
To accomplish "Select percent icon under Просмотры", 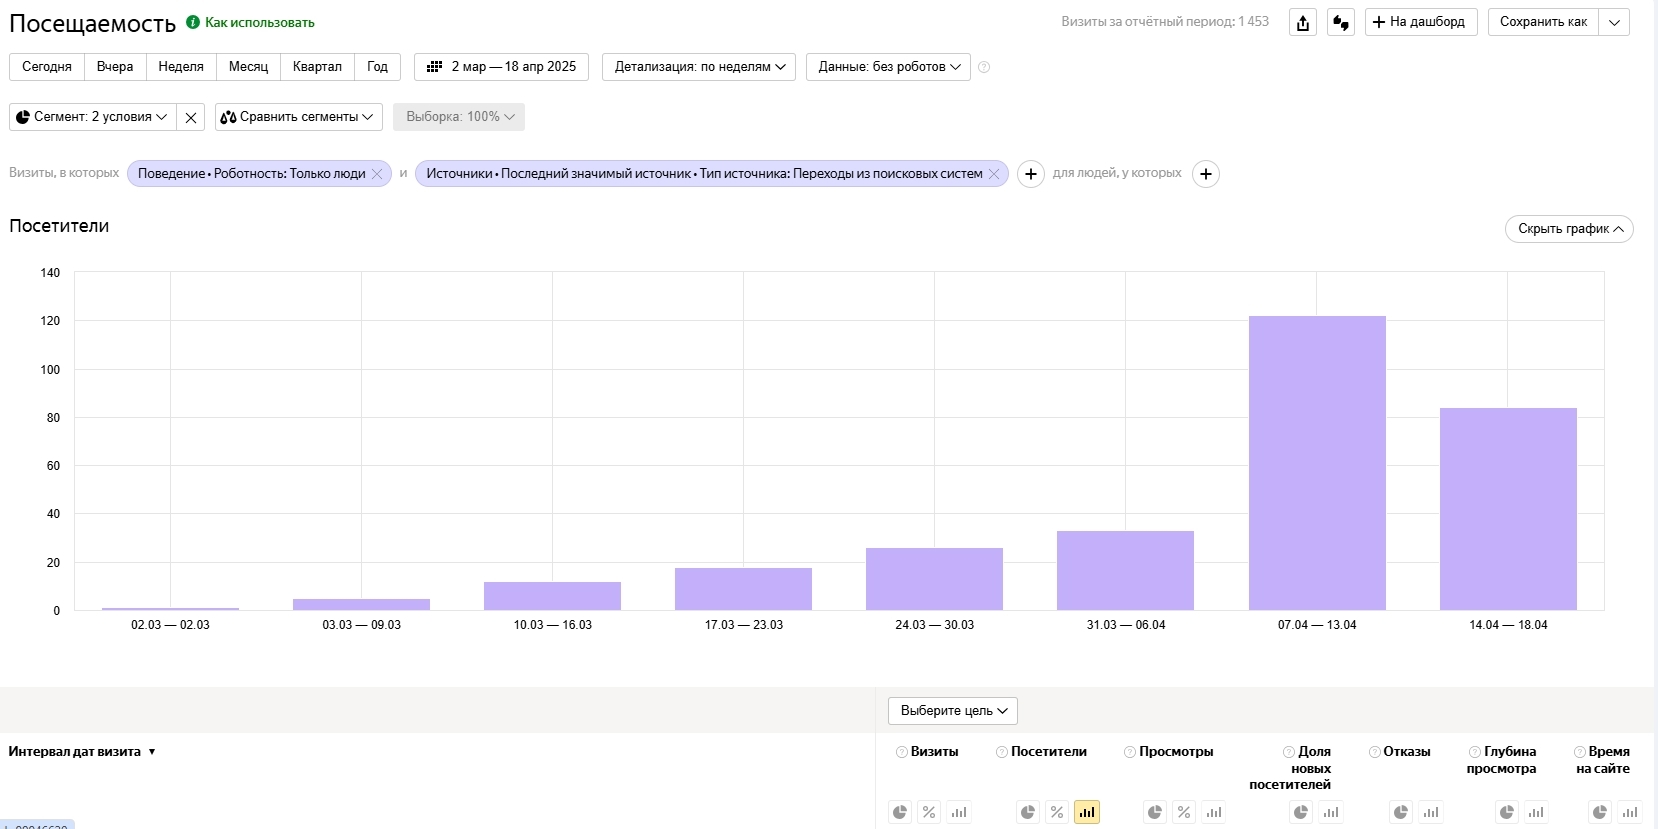I will (1184, 812).
